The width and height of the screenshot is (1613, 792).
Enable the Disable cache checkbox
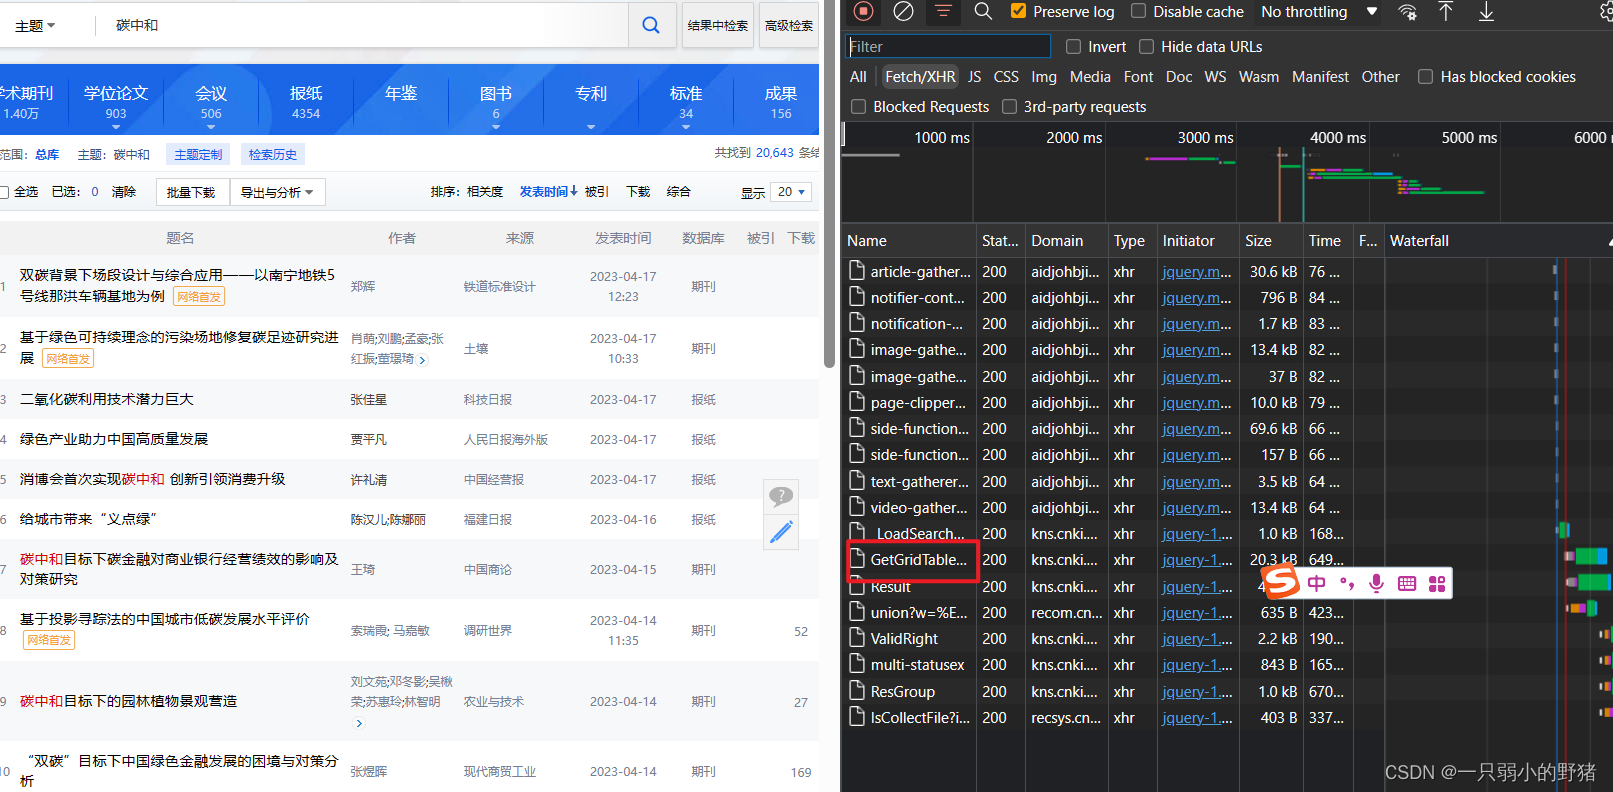1138,11
